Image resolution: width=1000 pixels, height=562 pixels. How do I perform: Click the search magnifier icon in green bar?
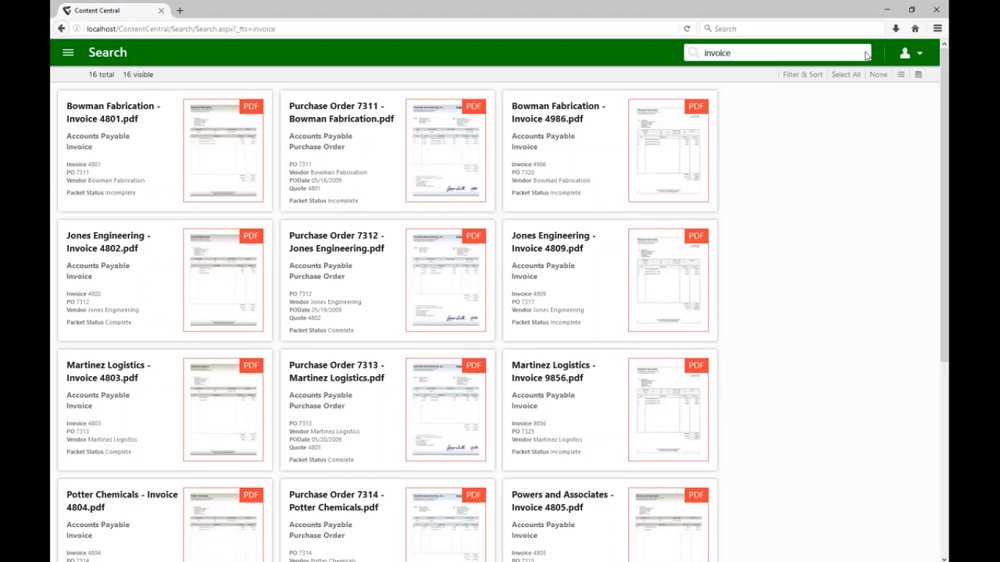click(x=694, y=53)
